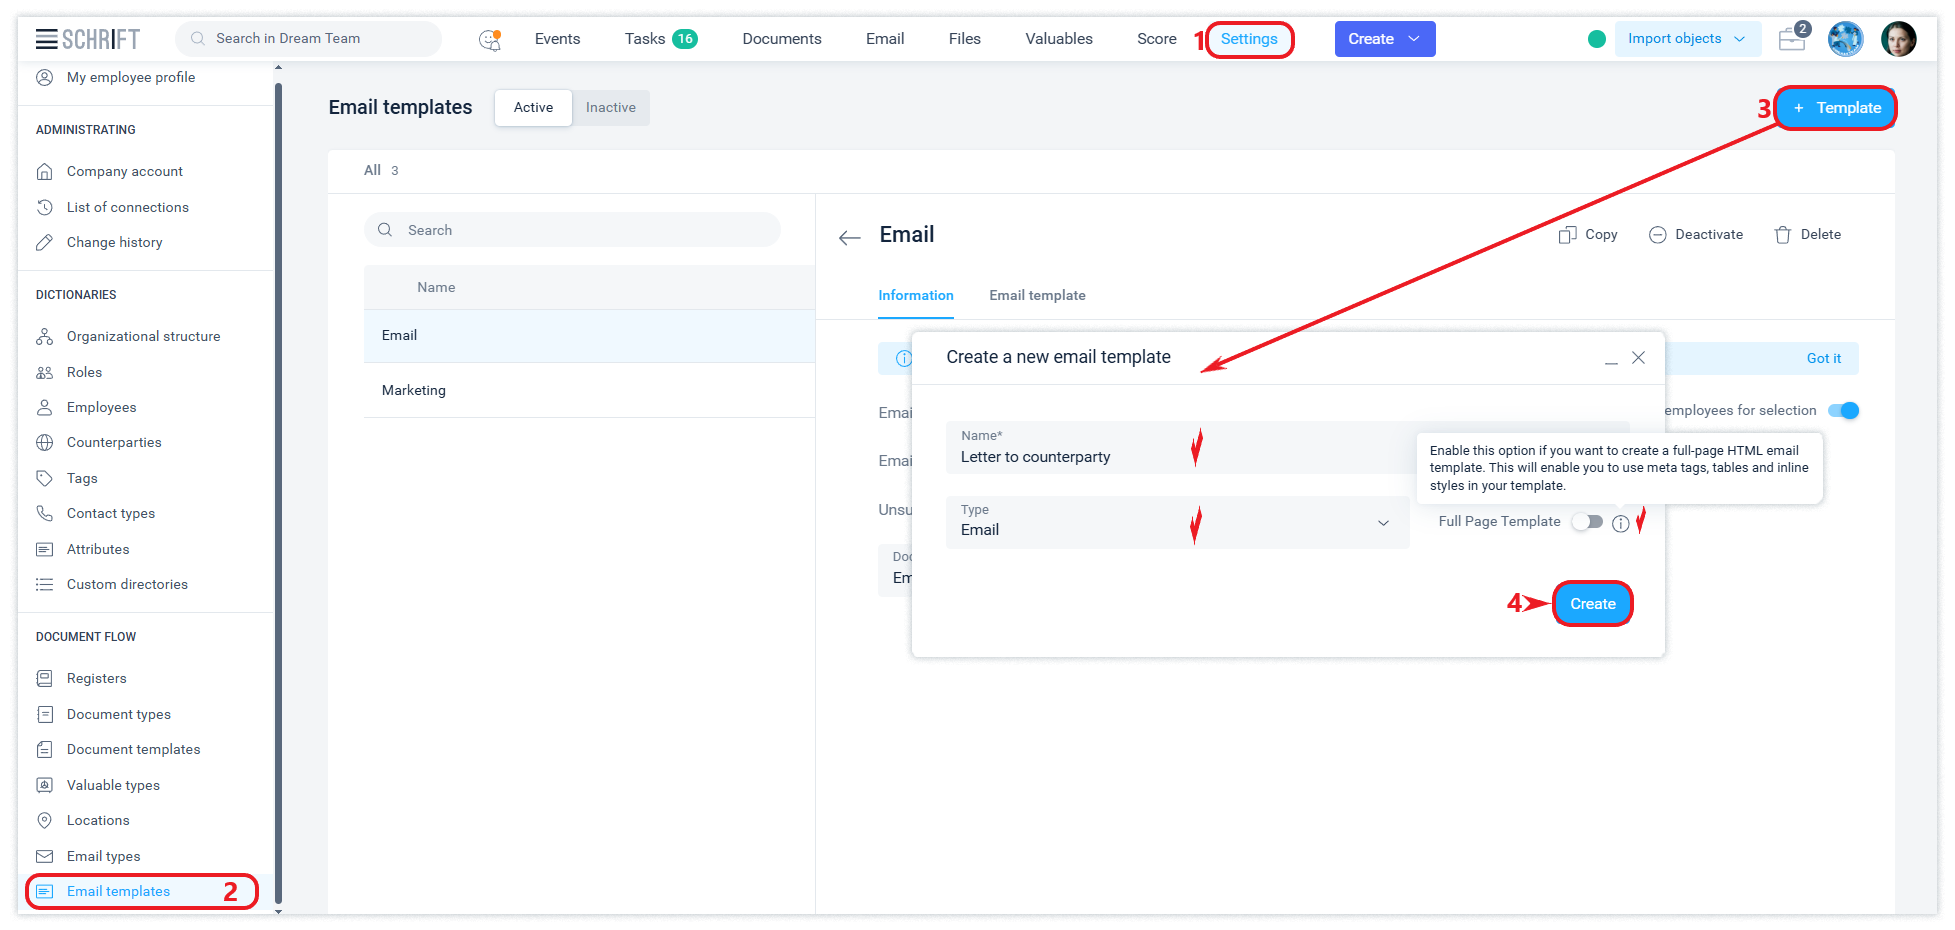Open the chat assistant icon in the top bar
This screenshot has width=1955, height=930.
(x=489, y=39)
